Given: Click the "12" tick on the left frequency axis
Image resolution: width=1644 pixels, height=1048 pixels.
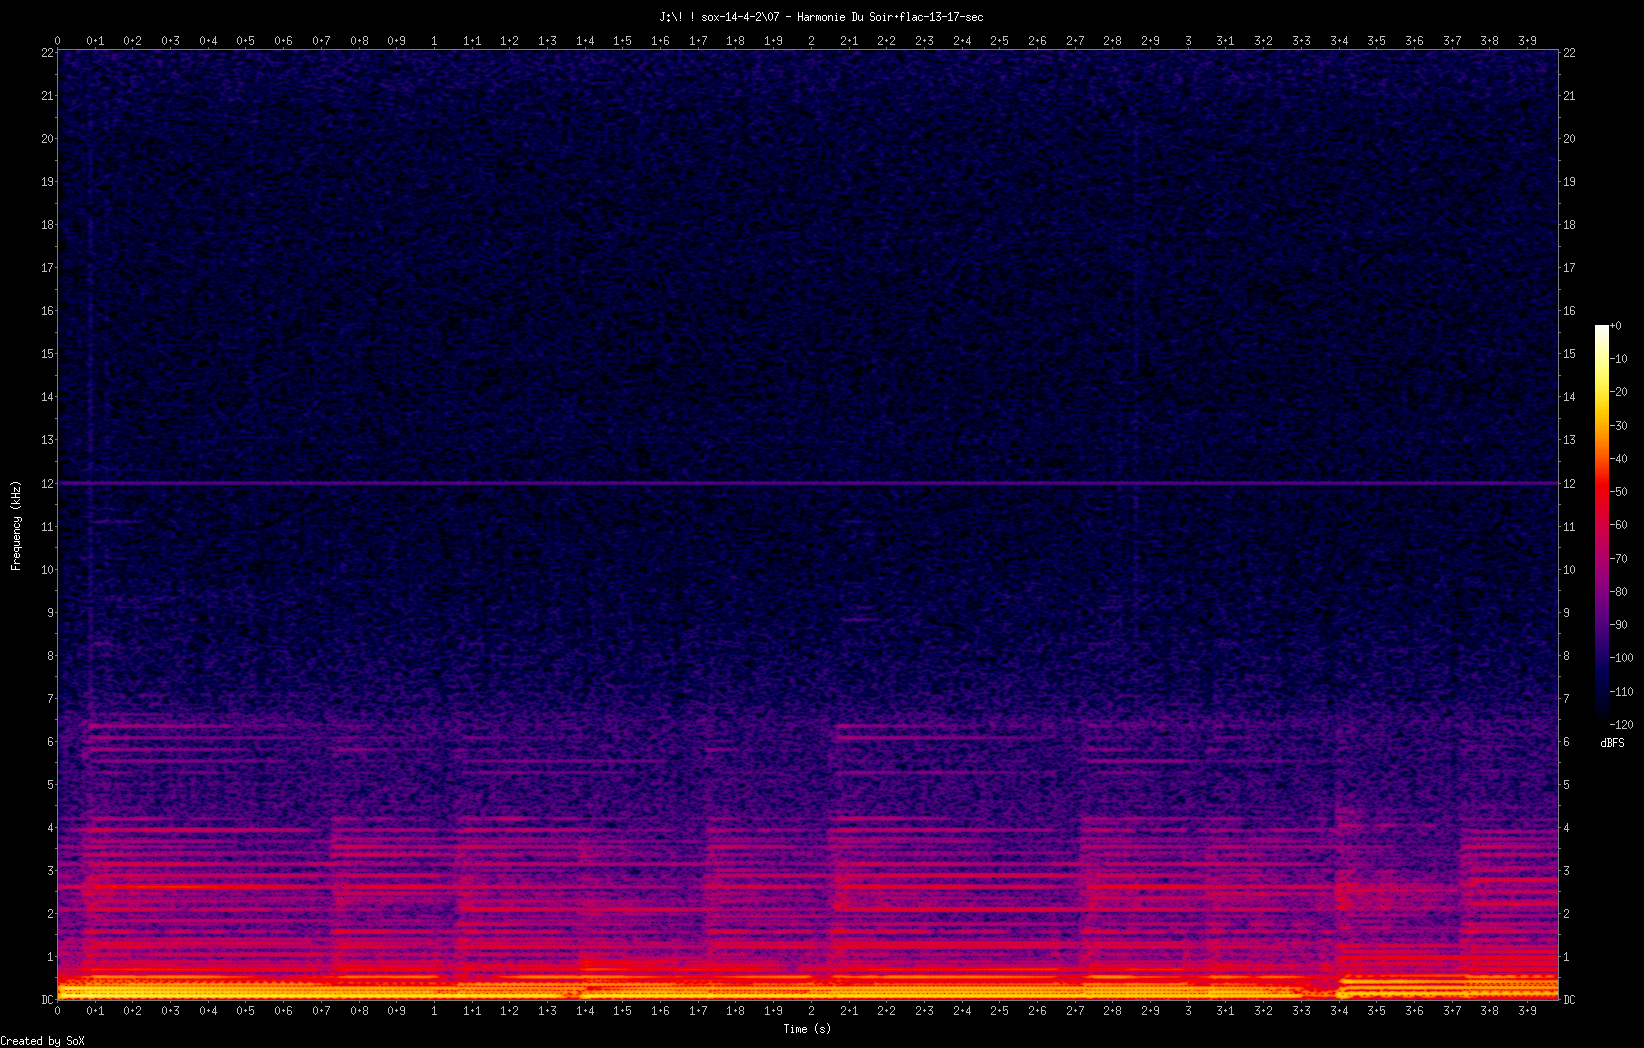Looking at the screenshot, I should [47, 483].
